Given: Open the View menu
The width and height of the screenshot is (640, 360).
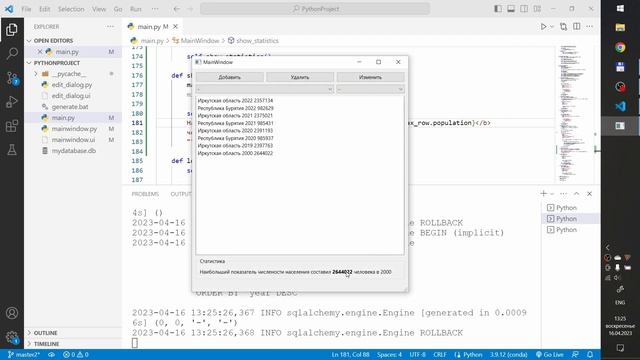Looking at the screenshot, I should point(99,9).
